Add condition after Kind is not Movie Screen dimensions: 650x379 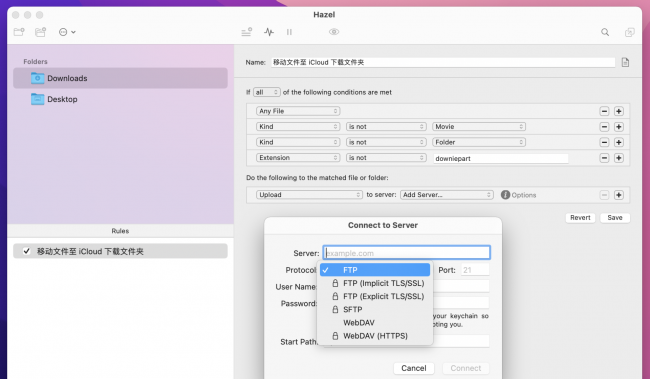(x=618, y=127)
